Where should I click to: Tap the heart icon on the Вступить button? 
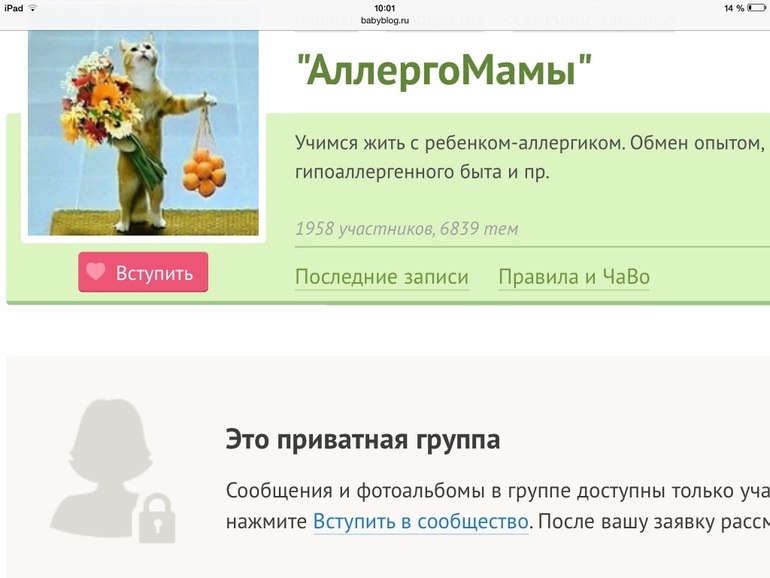(x=96, y=271)
